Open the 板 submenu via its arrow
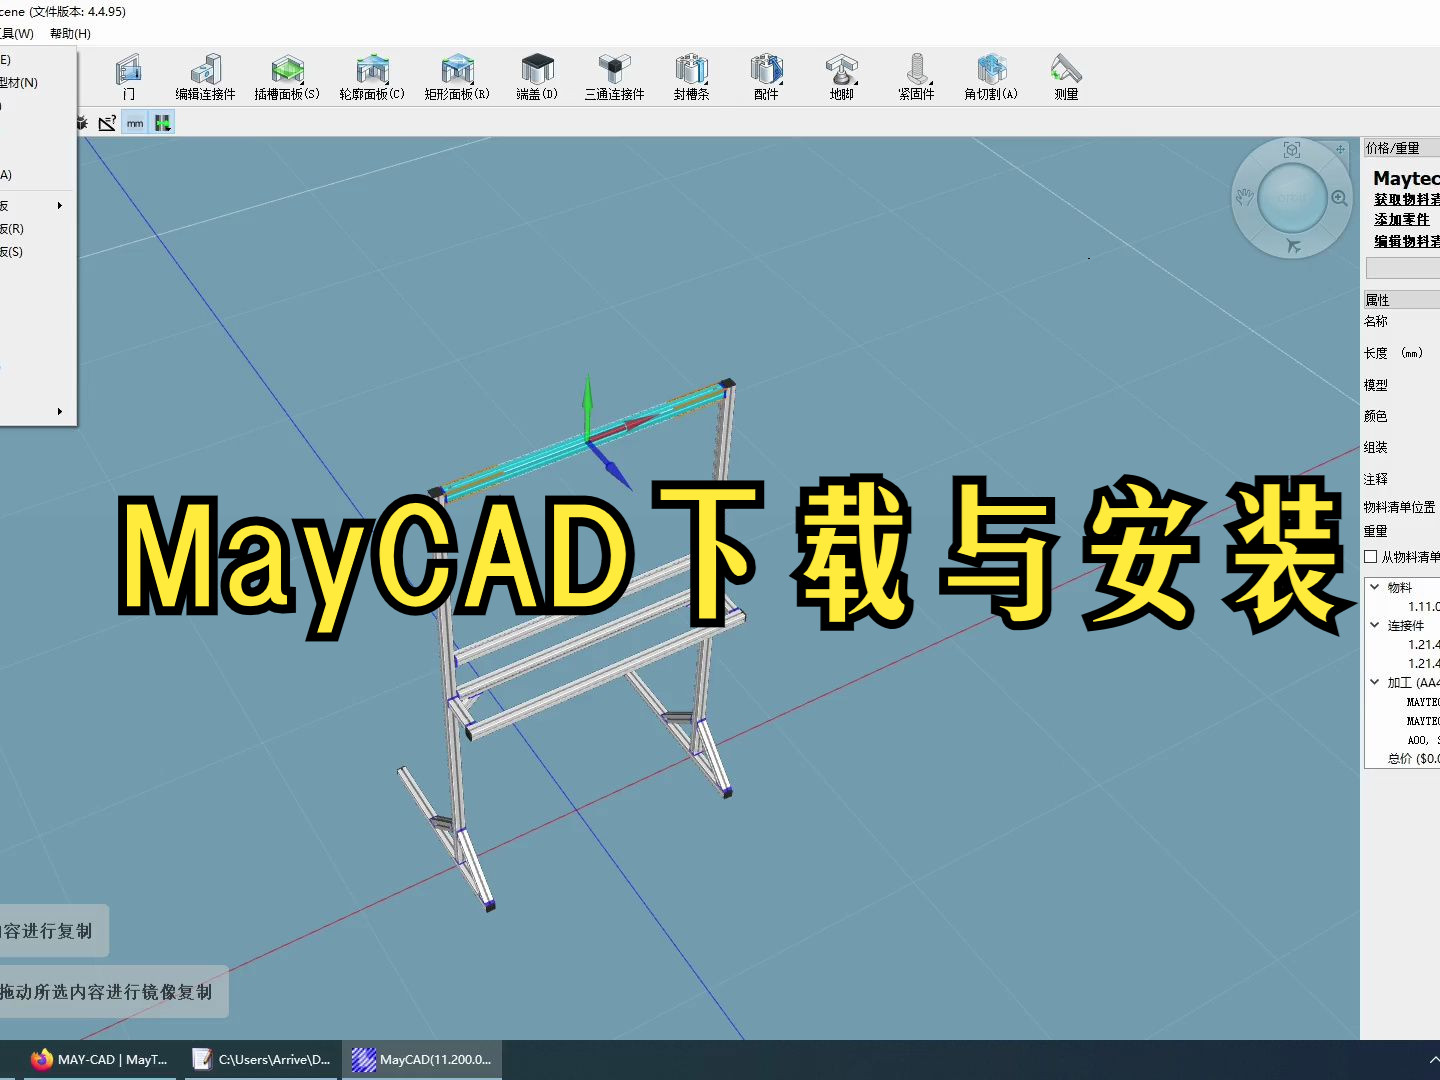 [60, 206]
